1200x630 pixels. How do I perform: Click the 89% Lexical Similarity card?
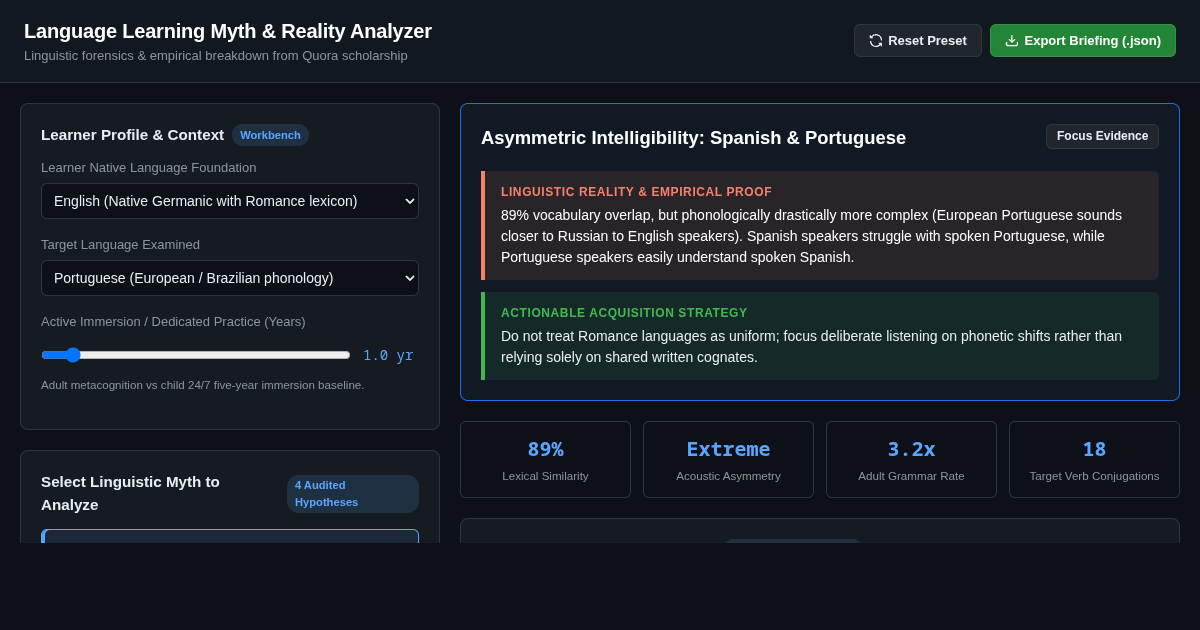[x=545, y=459]
